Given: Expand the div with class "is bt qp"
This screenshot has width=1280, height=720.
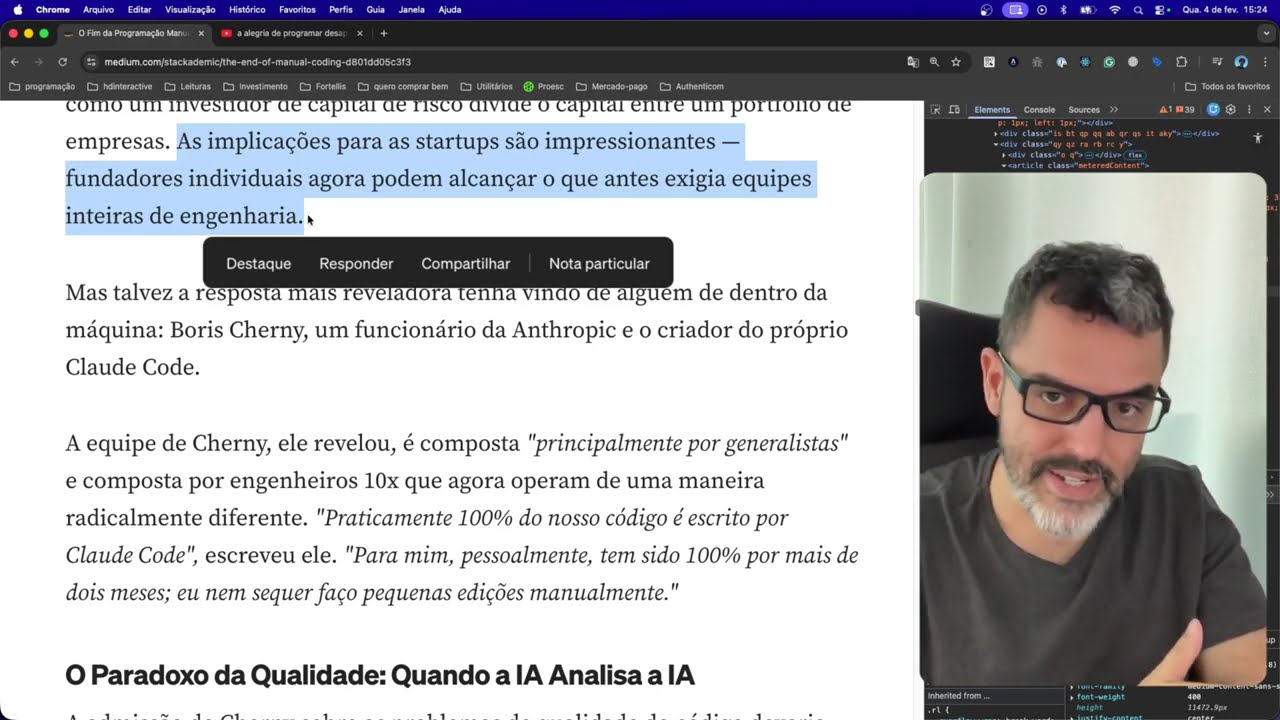Looking at the screenshot, I should click(996, 134).
